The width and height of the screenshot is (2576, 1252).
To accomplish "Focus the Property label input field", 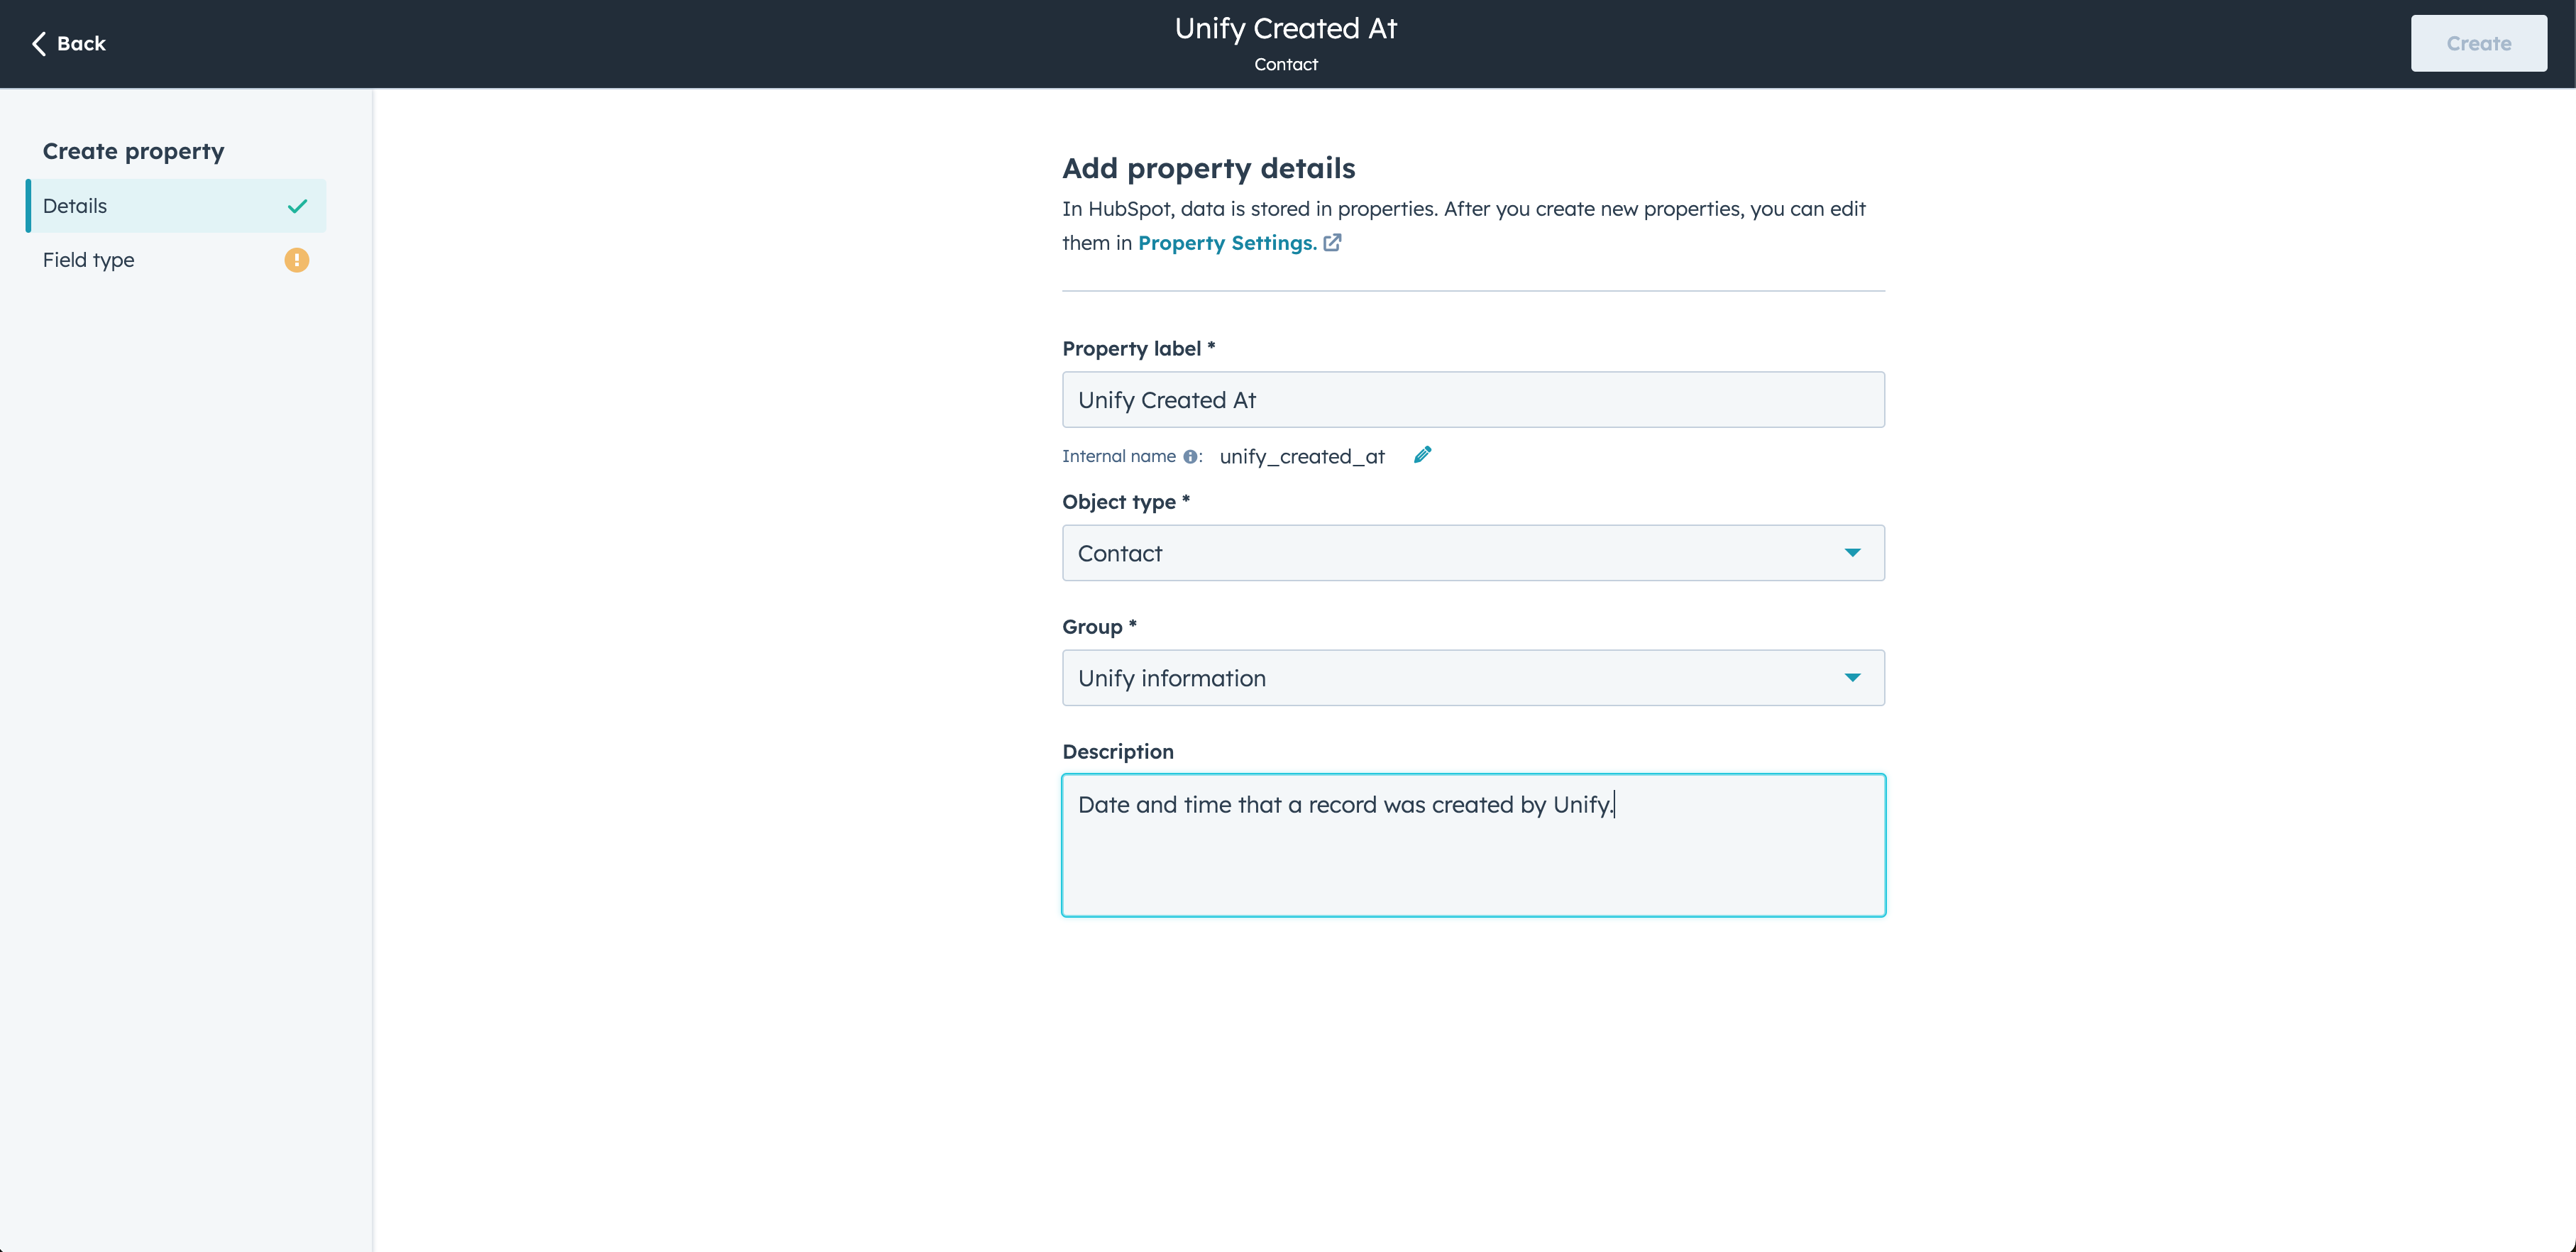I will 1472,400.
